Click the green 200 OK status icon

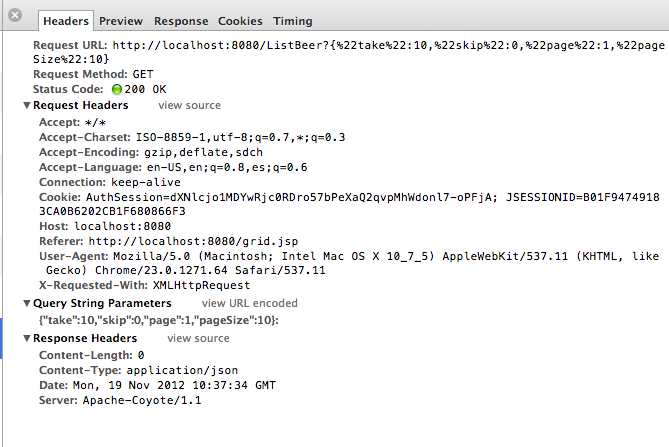click(x=117, y=89)
